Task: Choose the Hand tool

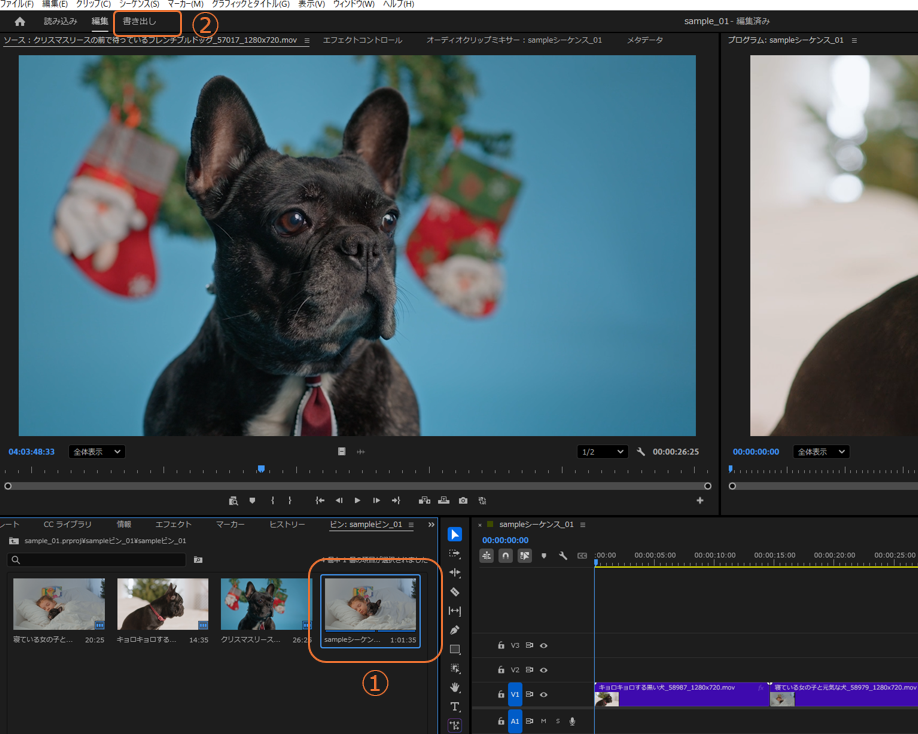Action: pyautogui.click(x=455, y=688)
